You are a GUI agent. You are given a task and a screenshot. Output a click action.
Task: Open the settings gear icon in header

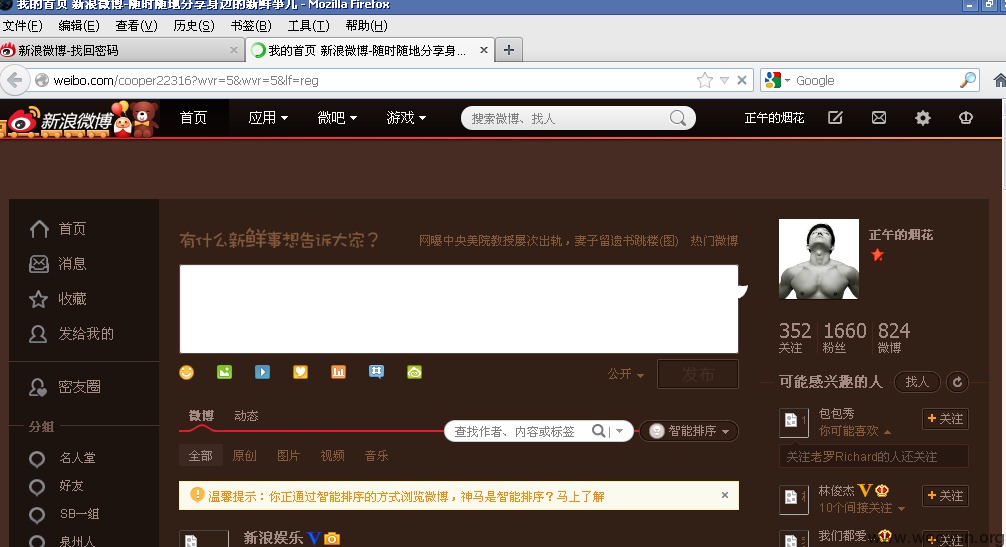point(923,117)
